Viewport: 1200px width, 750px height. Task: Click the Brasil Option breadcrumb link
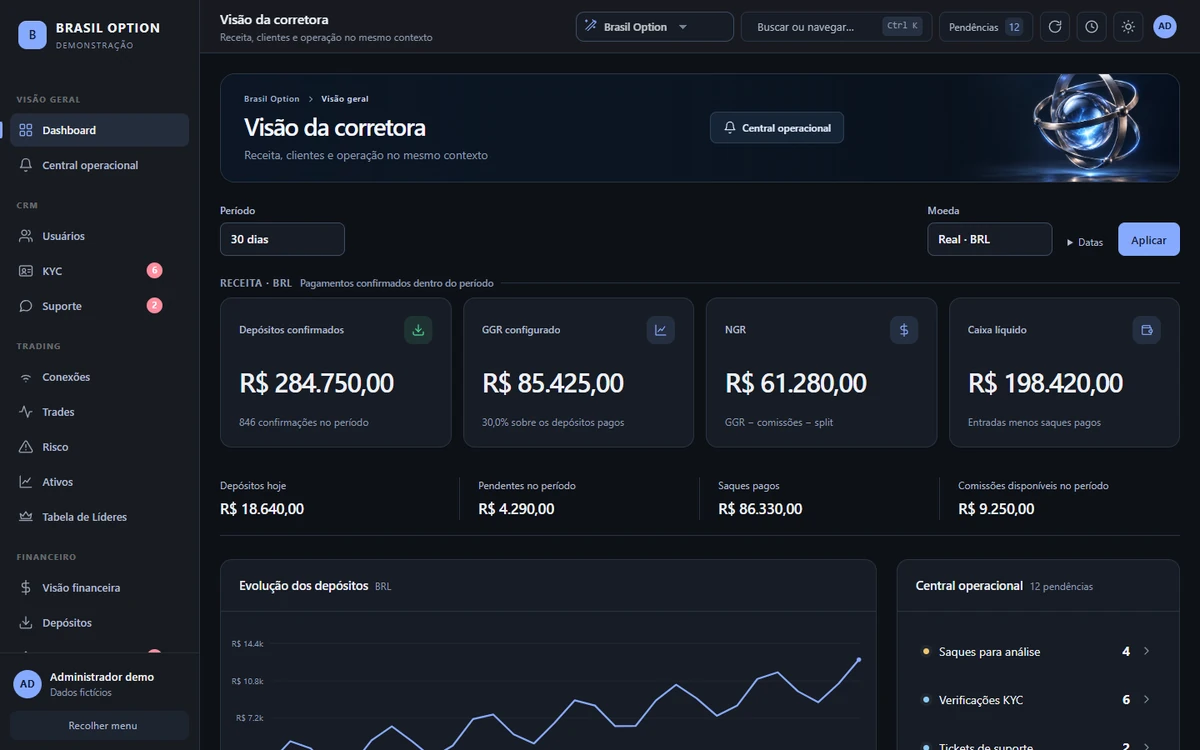pos(272,99)
